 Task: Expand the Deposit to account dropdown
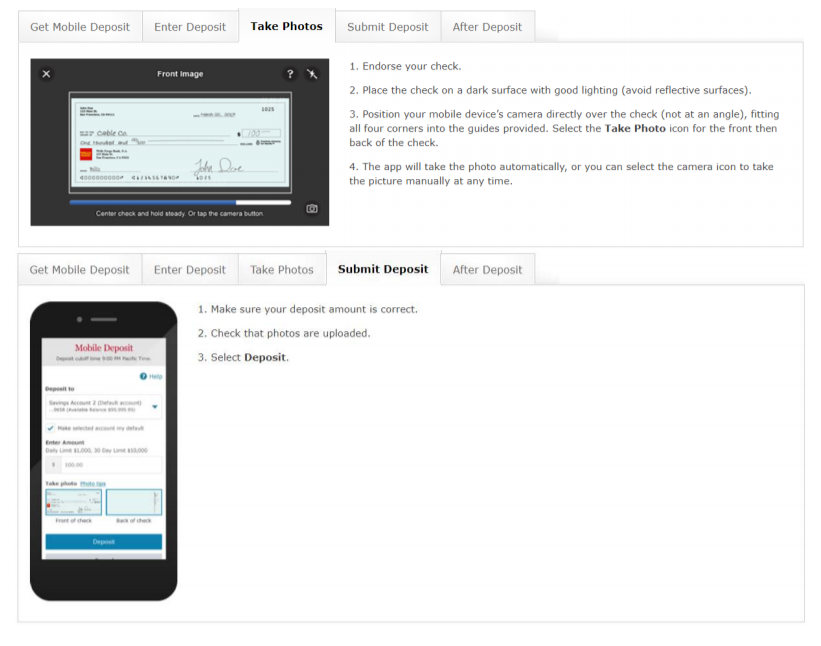point(154,407)
